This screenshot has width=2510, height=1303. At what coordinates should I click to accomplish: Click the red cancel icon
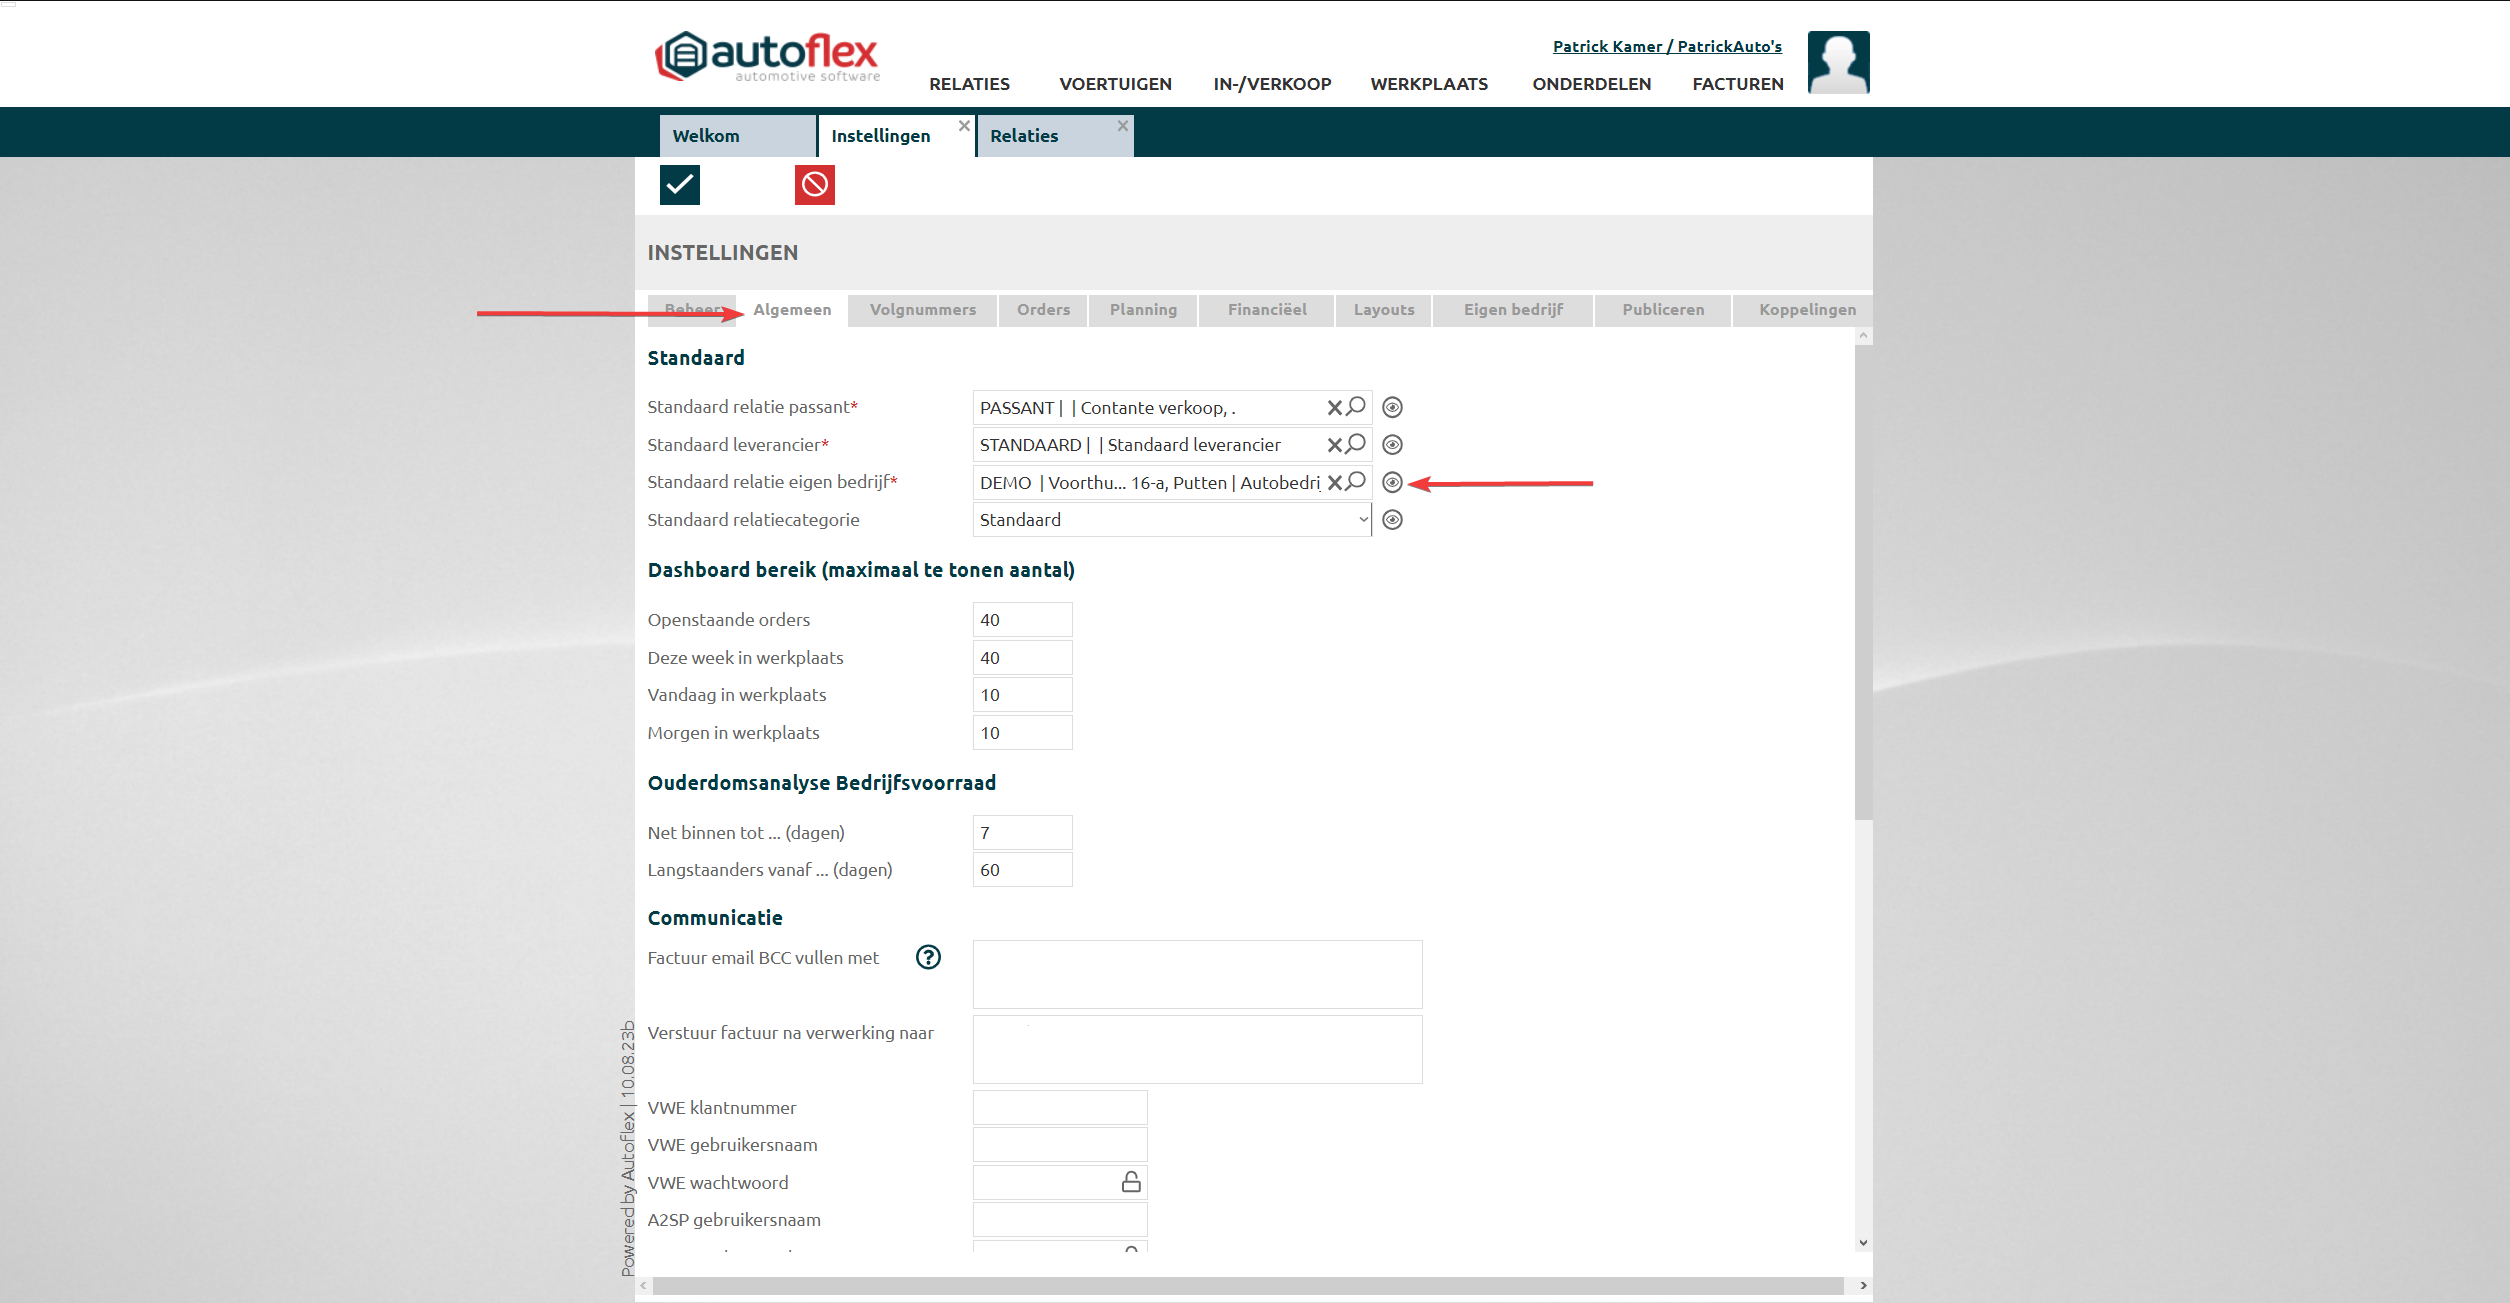point(814,185)
